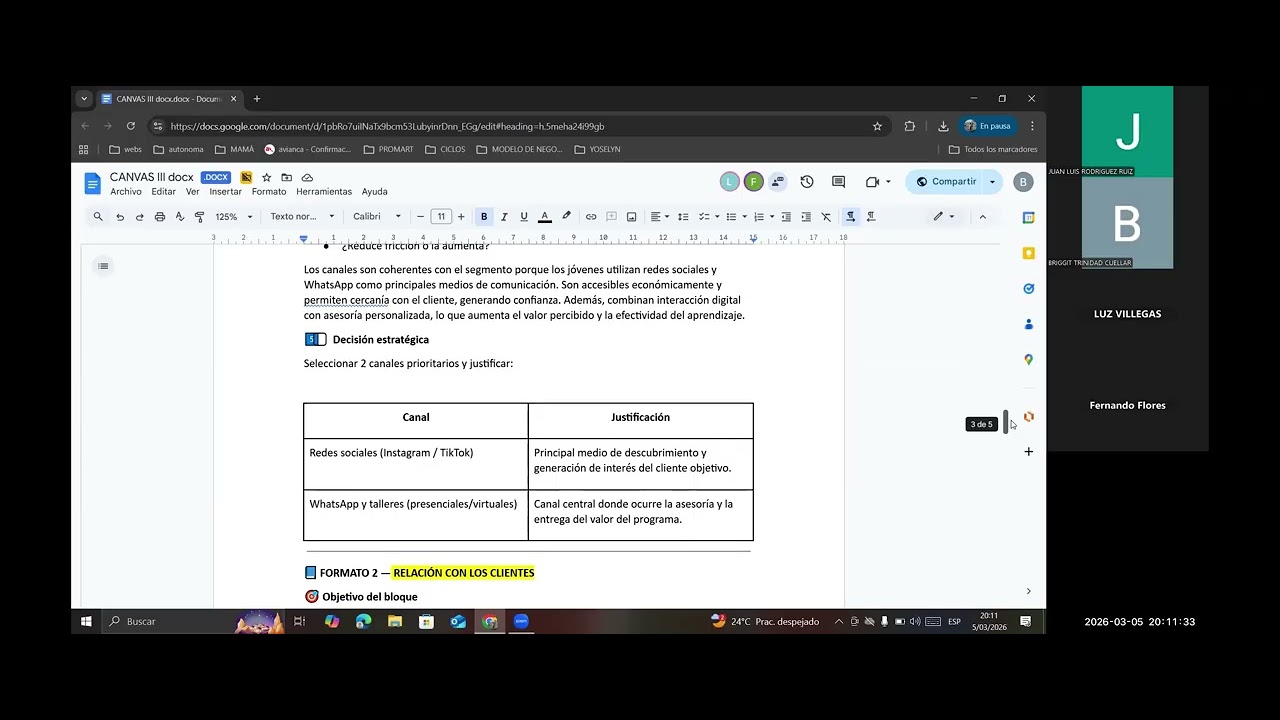Viewport: 1280px width, 720px height.
Task: Activate the paint format roller tool
Action: [199, 217]
